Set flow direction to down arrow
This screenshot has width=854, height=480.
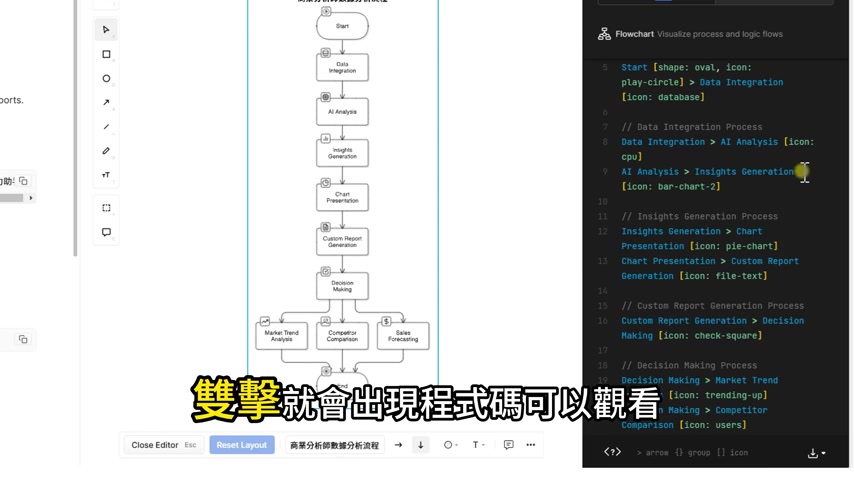pyautogui.click(x=420, y=445)
